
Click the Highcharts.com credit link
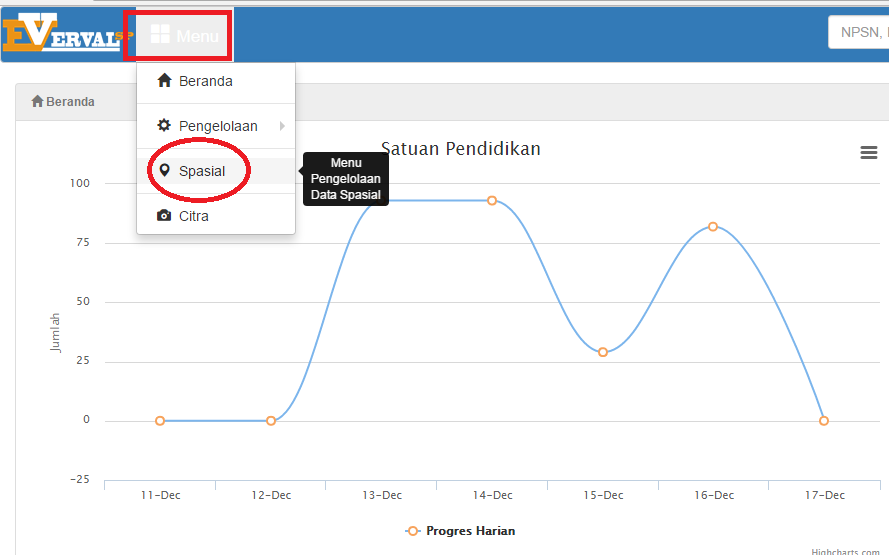pyautogui.click(x=845, y=551)
